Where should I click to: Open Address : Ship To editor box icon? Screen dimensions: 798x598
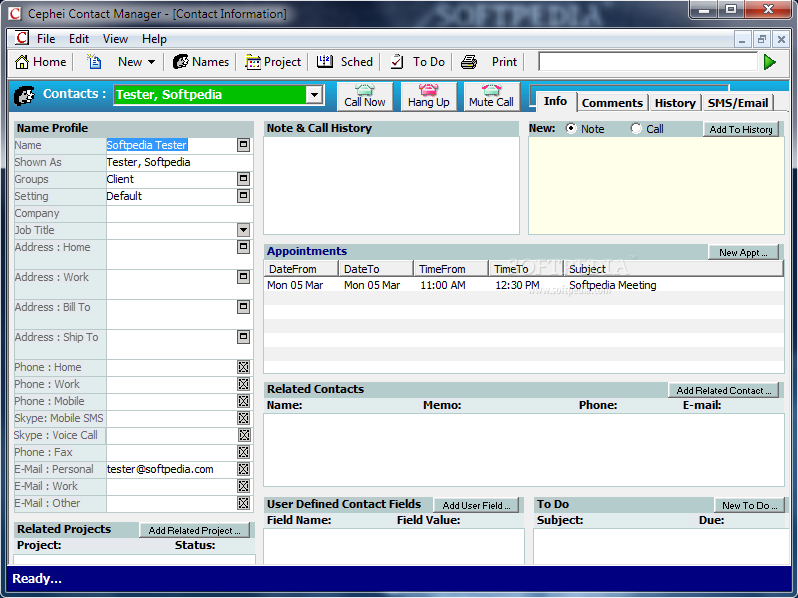(x=244, y=336)
